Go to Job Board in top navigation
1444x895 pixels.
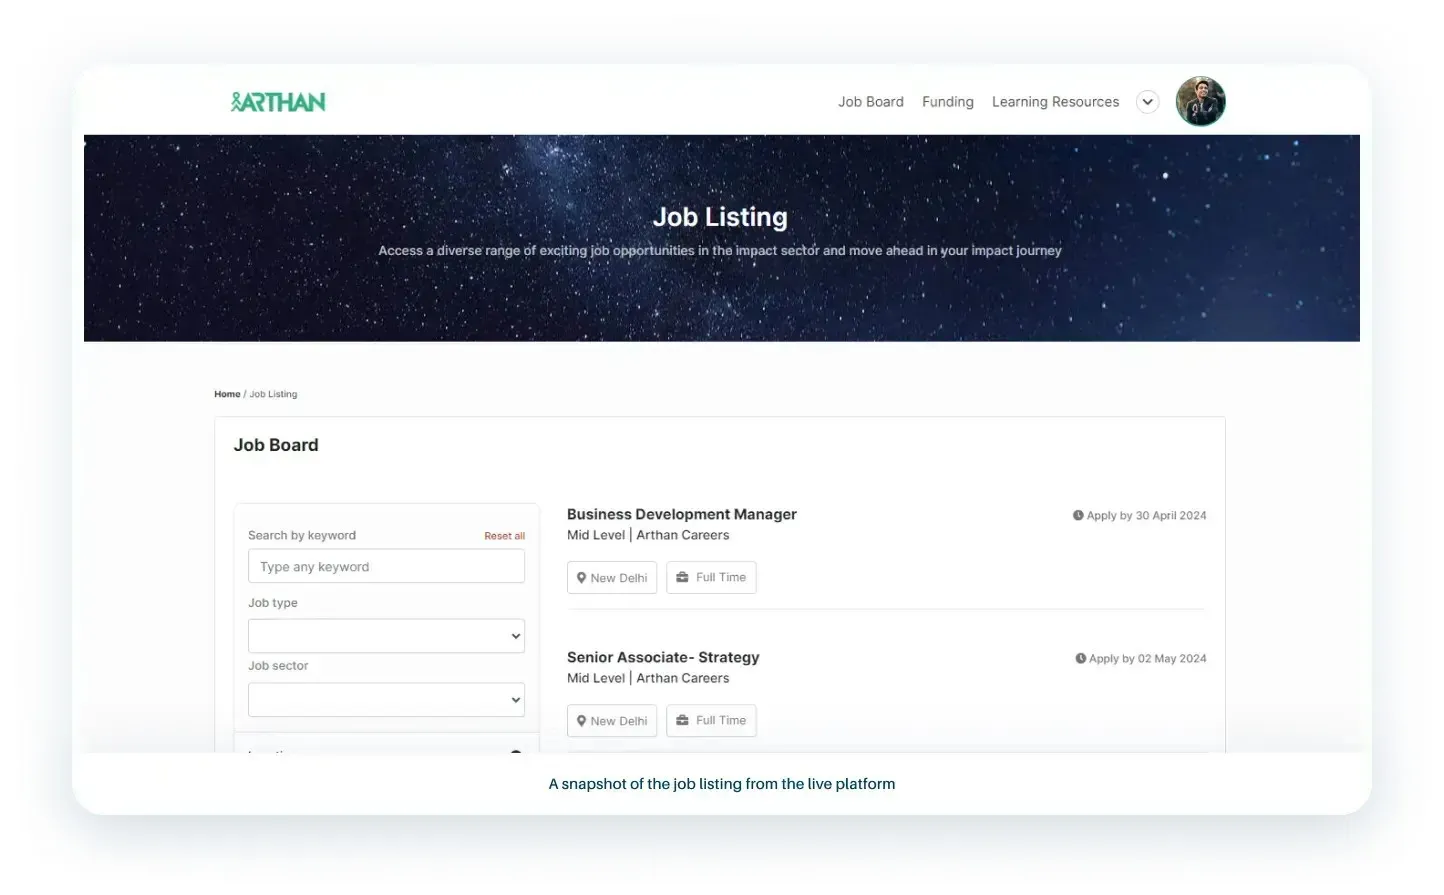[x=870, y=102]
